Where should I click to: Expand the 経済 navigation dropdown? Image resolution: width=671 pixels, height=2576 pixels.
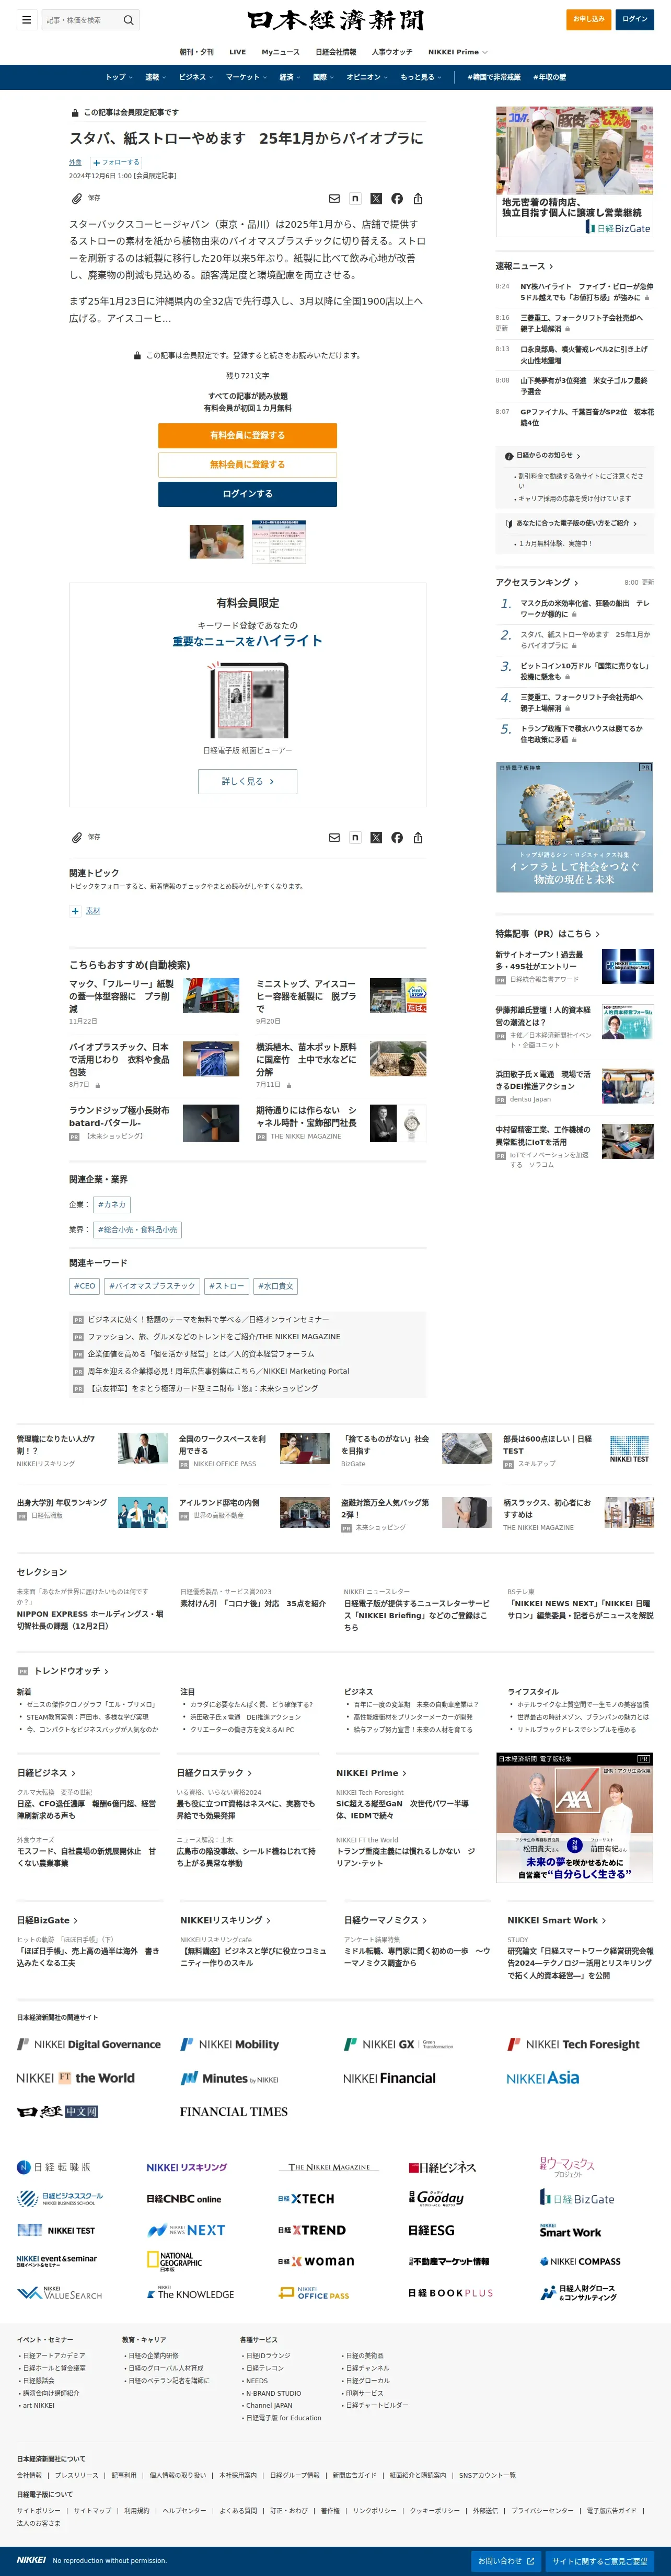(x=290, y=77)
